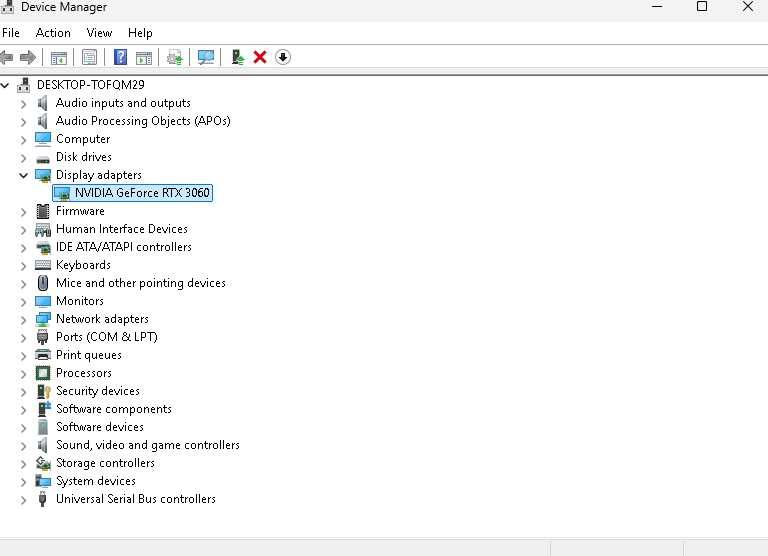Expand the Network adapters category
768x556 pixels.
(23, 319)
